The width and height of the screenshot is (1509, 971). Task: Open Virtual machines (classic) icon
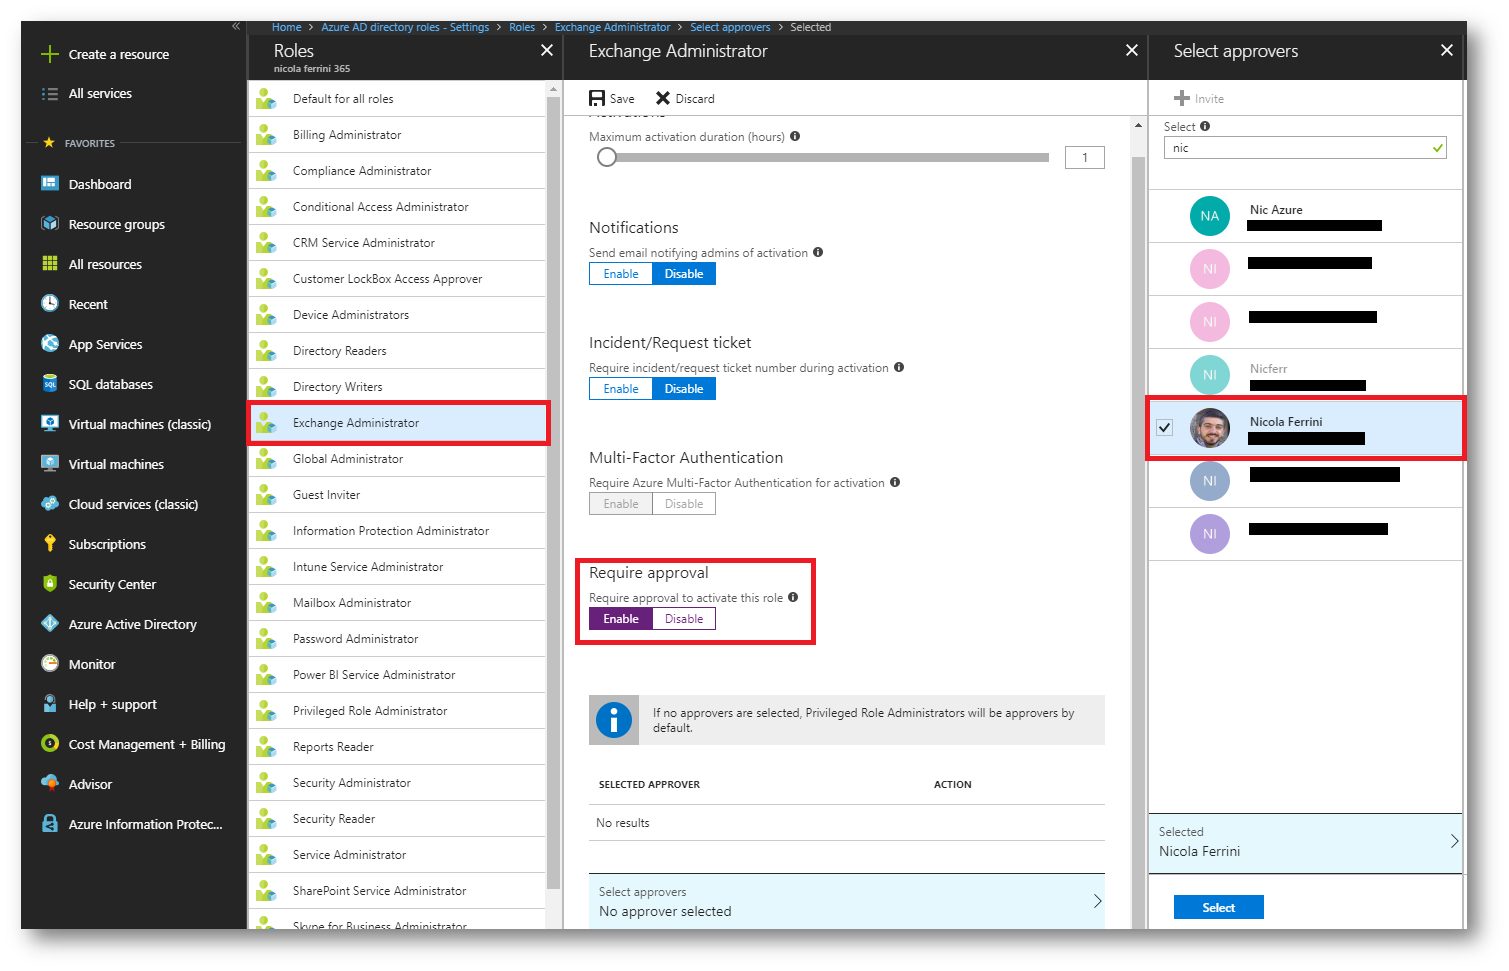tap(49, 424)
